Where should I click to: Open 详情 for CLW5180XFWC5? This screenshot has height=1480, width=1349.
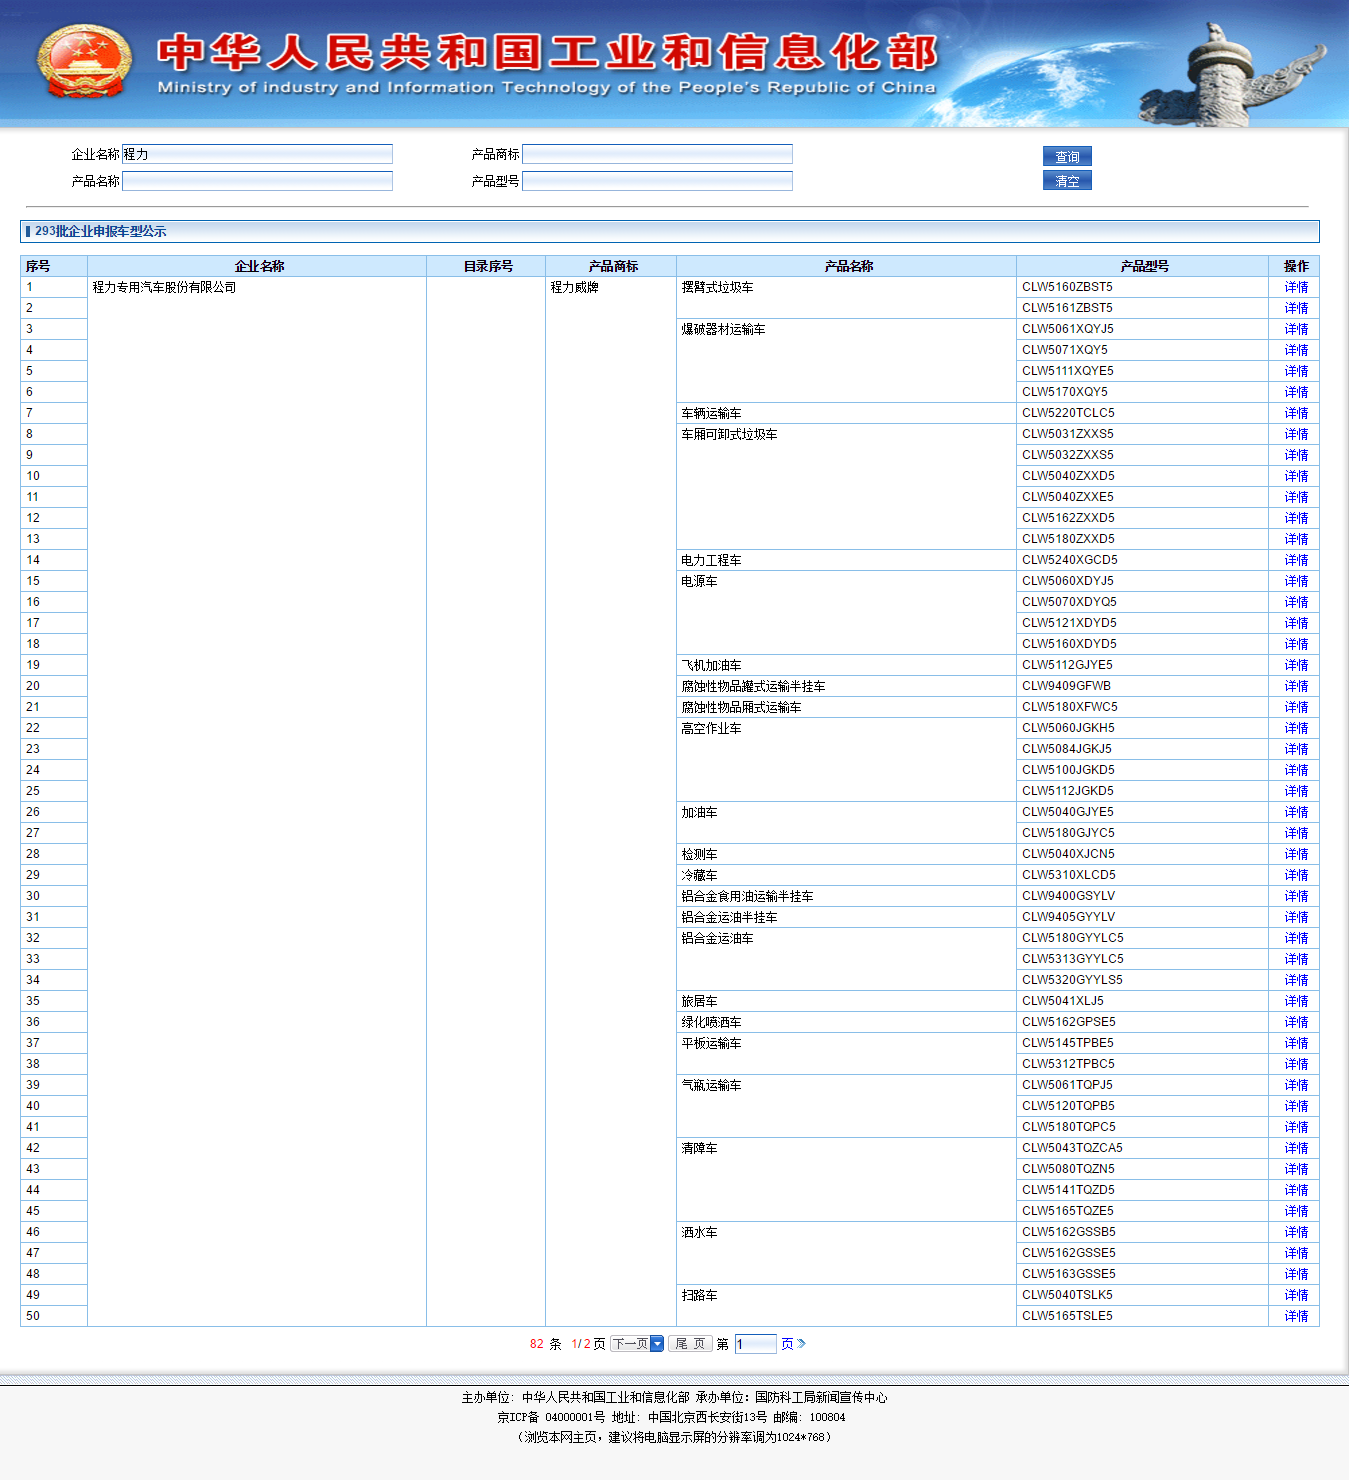pos(1296,707)
